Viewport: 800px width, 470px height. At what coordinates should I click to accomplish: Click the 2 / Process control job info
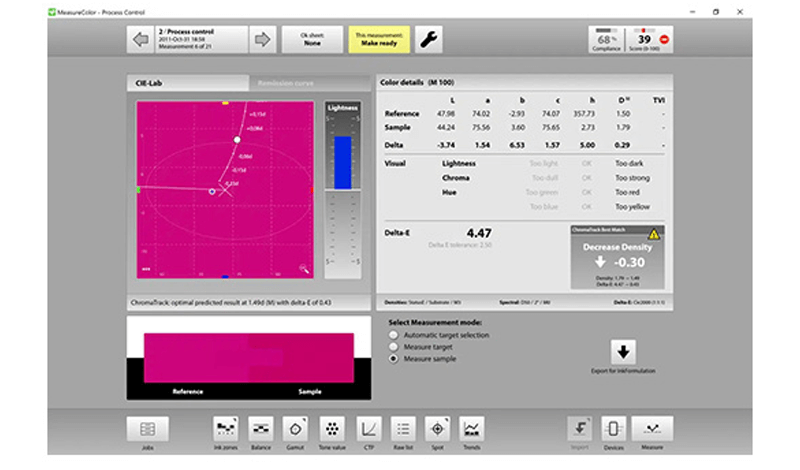pyautogui.click(x=201, y=39)
